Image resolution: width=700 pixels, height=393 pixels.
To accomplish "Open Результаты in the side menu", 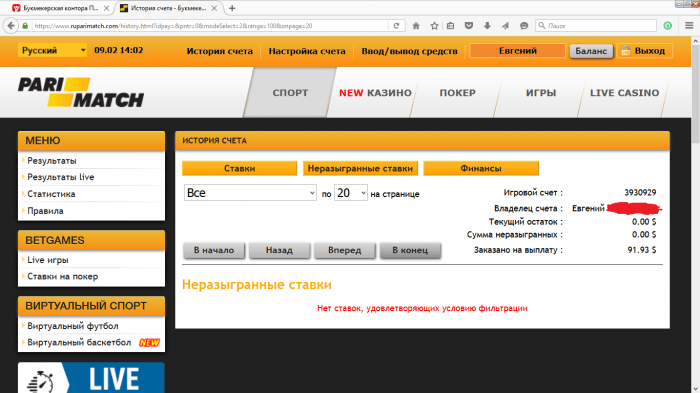I will [x=52, y=161].
